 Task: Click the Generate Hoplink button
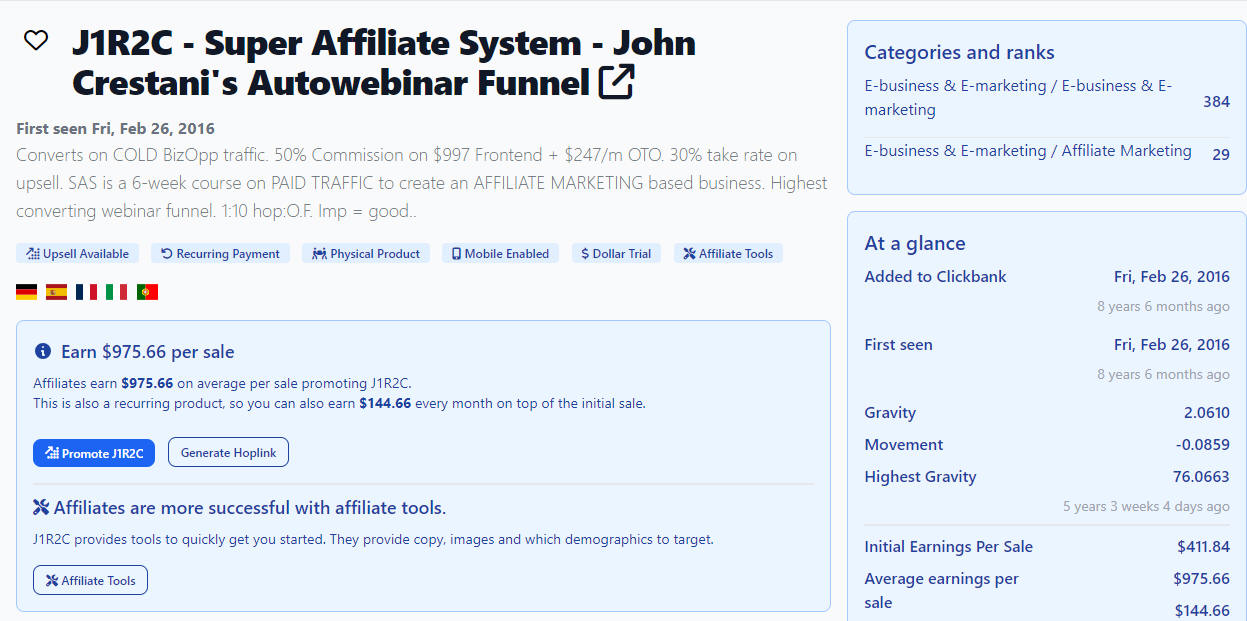228,453
